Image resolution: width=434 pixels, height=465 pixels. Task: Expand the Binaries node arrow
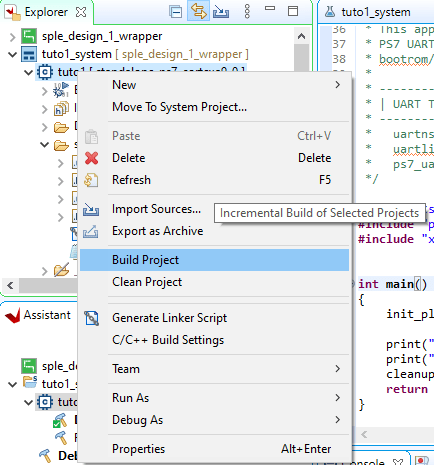[44, 91]
